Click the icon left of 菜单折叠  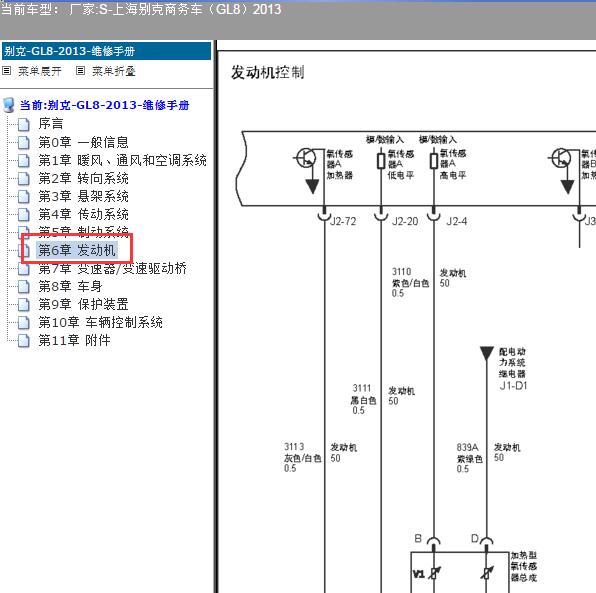tap(80, 71)
